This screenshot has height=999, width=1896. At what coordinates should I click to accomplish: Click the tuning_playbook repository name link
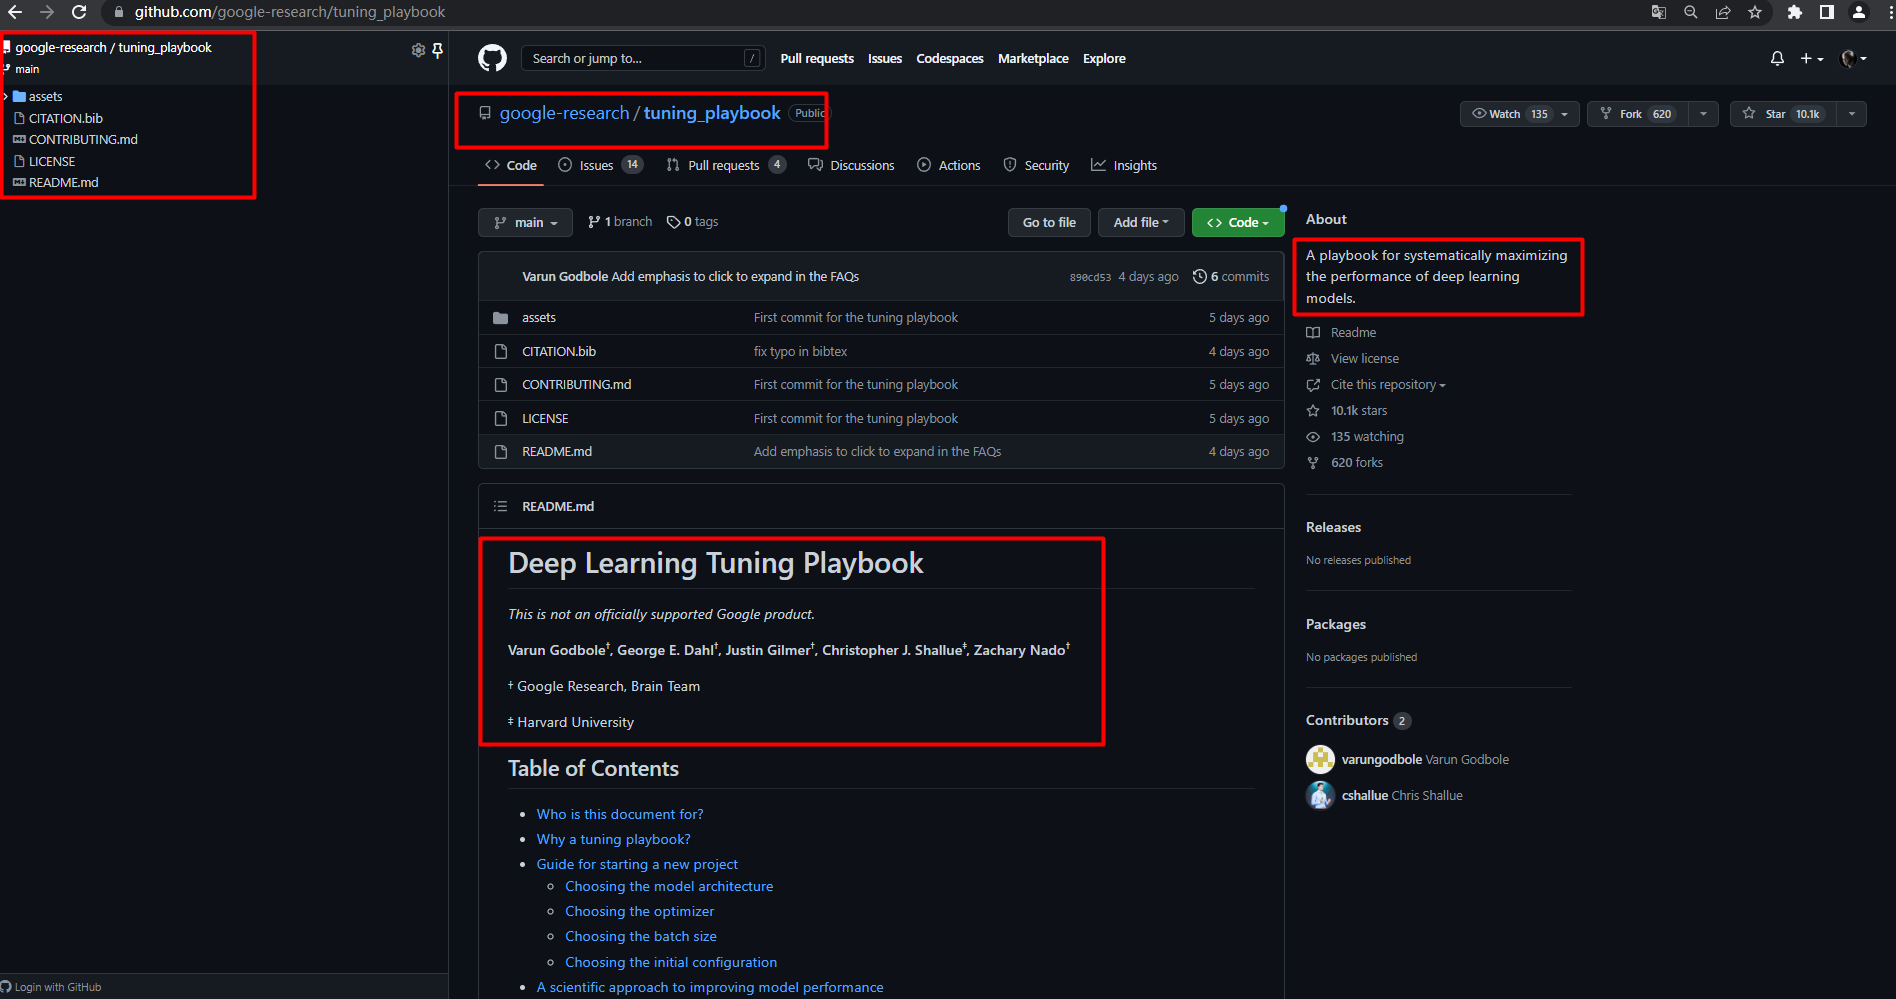(712, 113)
